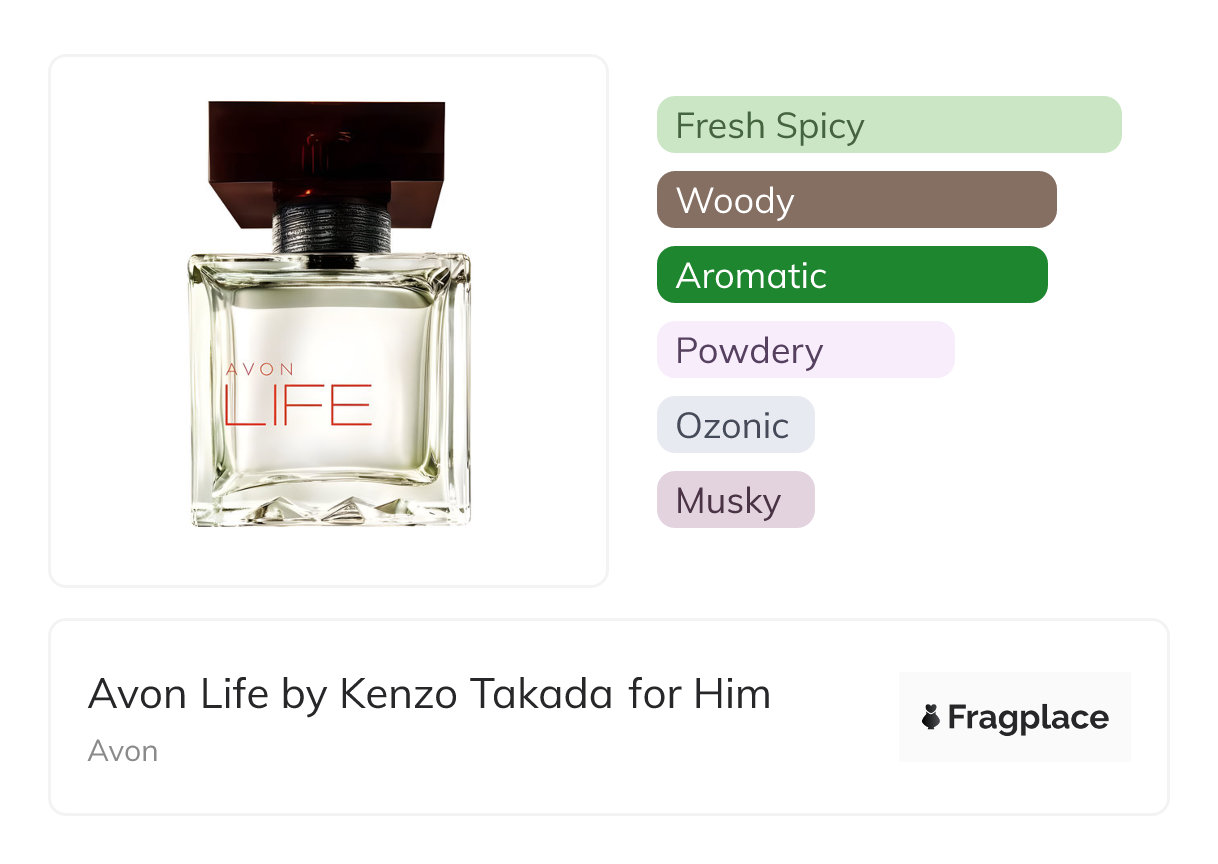Select the Fresh Spicy accord bar

tap(888, 125)
